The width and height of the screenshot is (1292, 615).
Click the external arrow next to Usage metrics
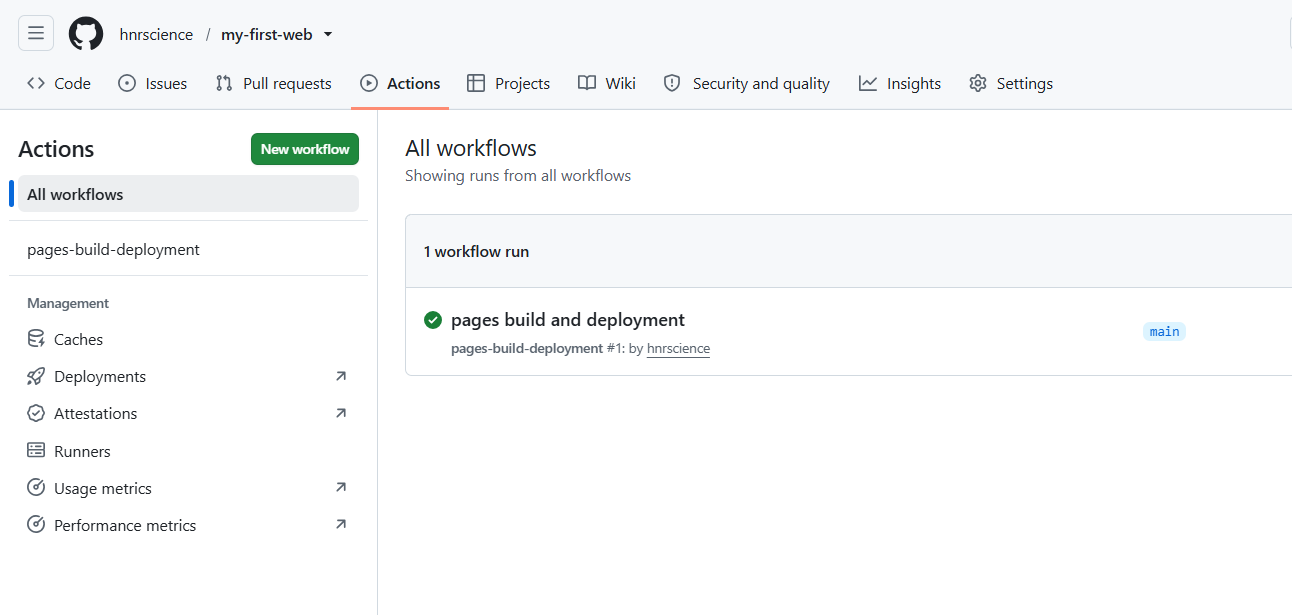341,487
